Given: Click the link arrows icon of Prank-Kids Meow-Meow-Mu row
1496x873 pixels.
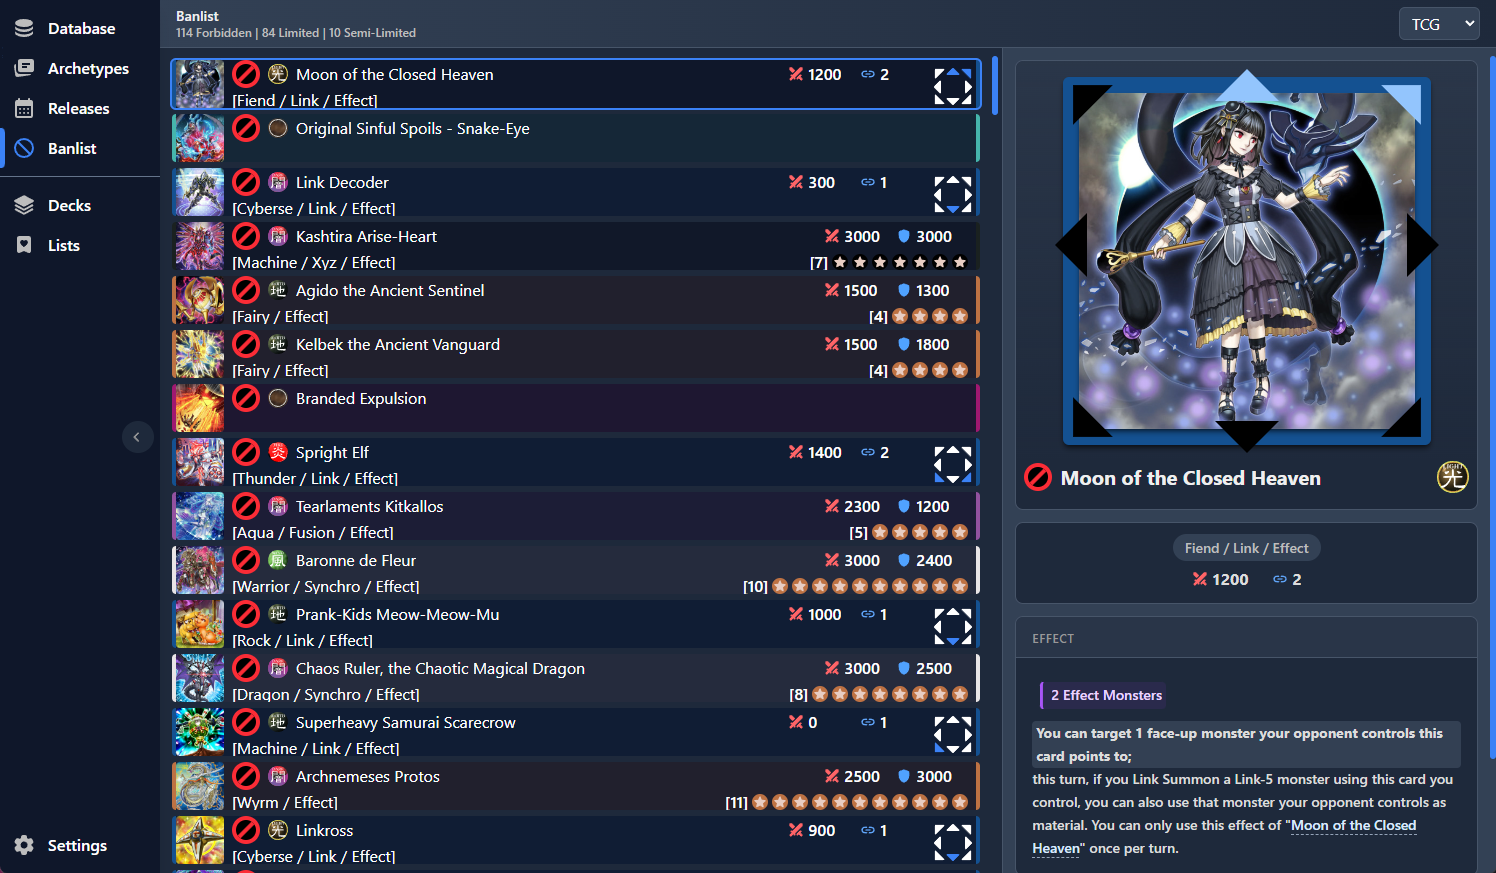Looking at the screenshot, I should (953, 626).
